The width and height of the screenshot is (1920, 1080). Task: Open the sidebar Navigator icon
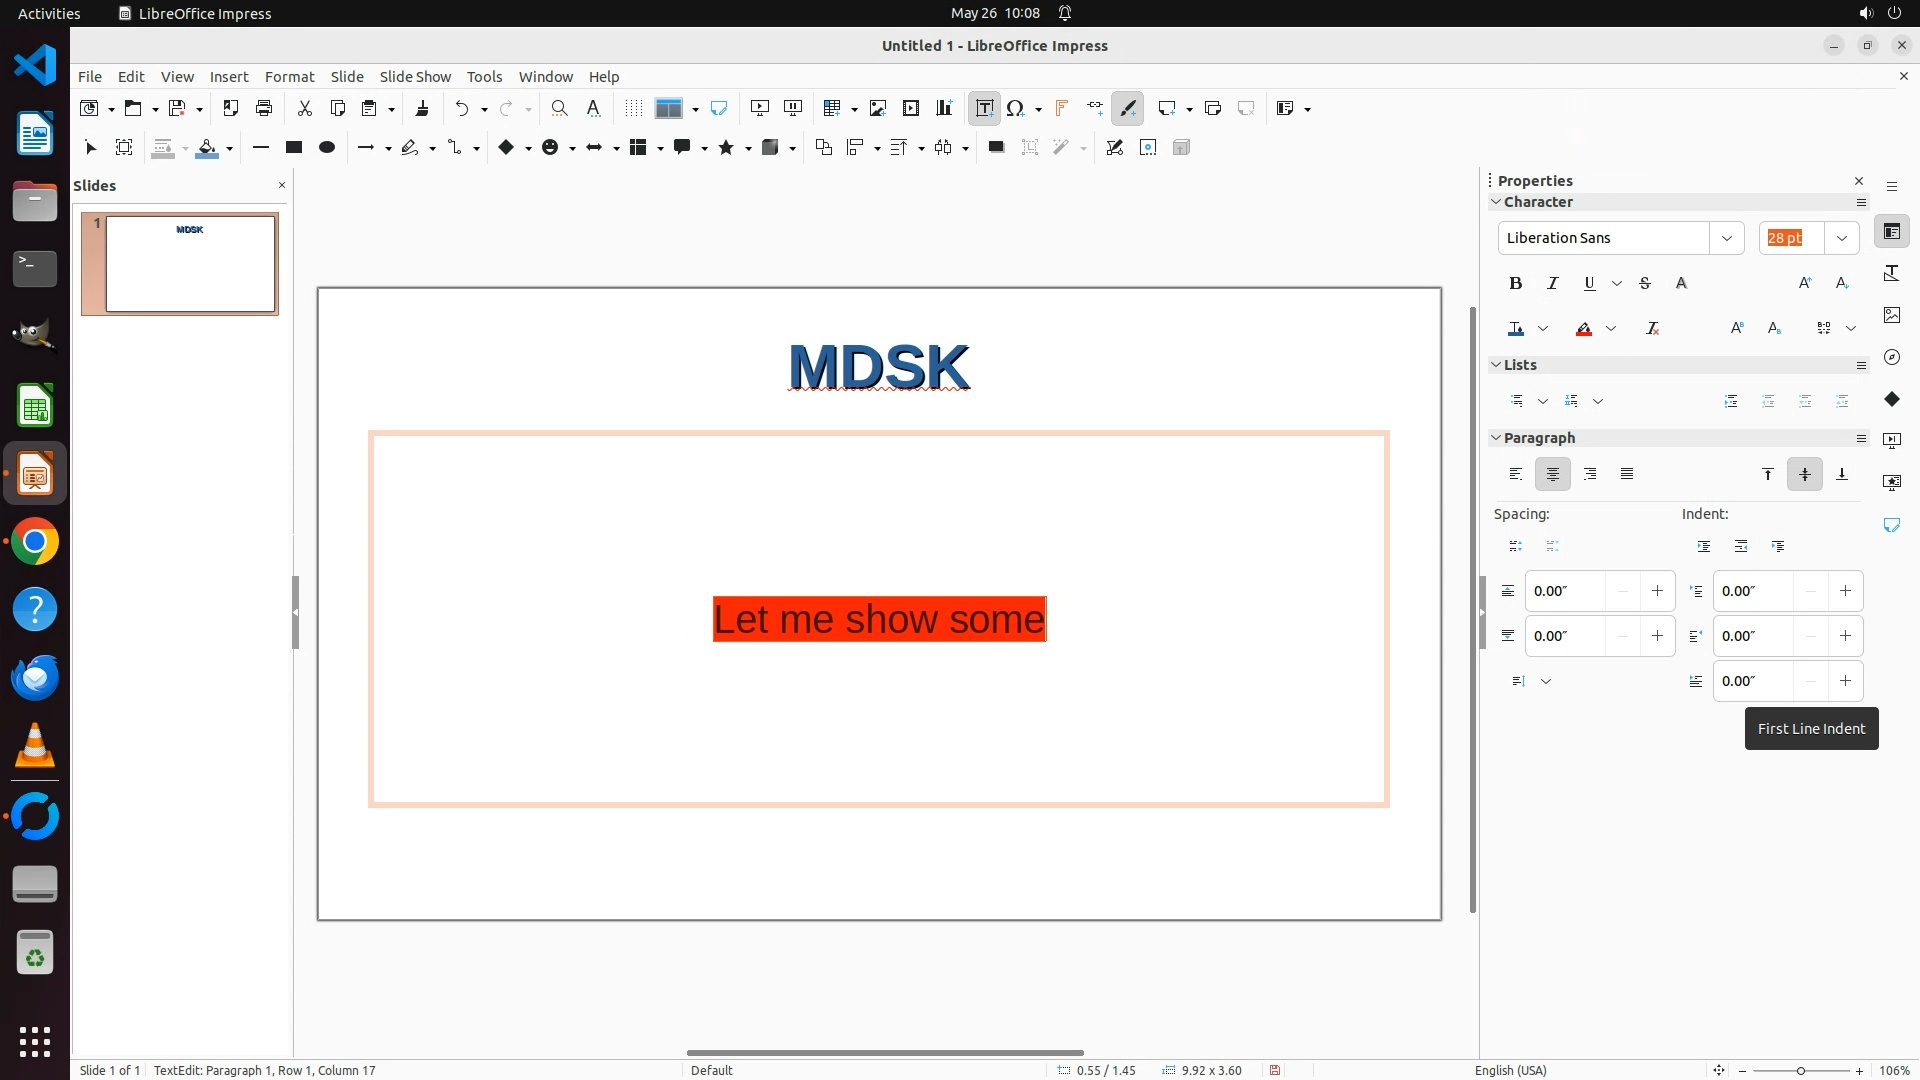(1891, 358)
